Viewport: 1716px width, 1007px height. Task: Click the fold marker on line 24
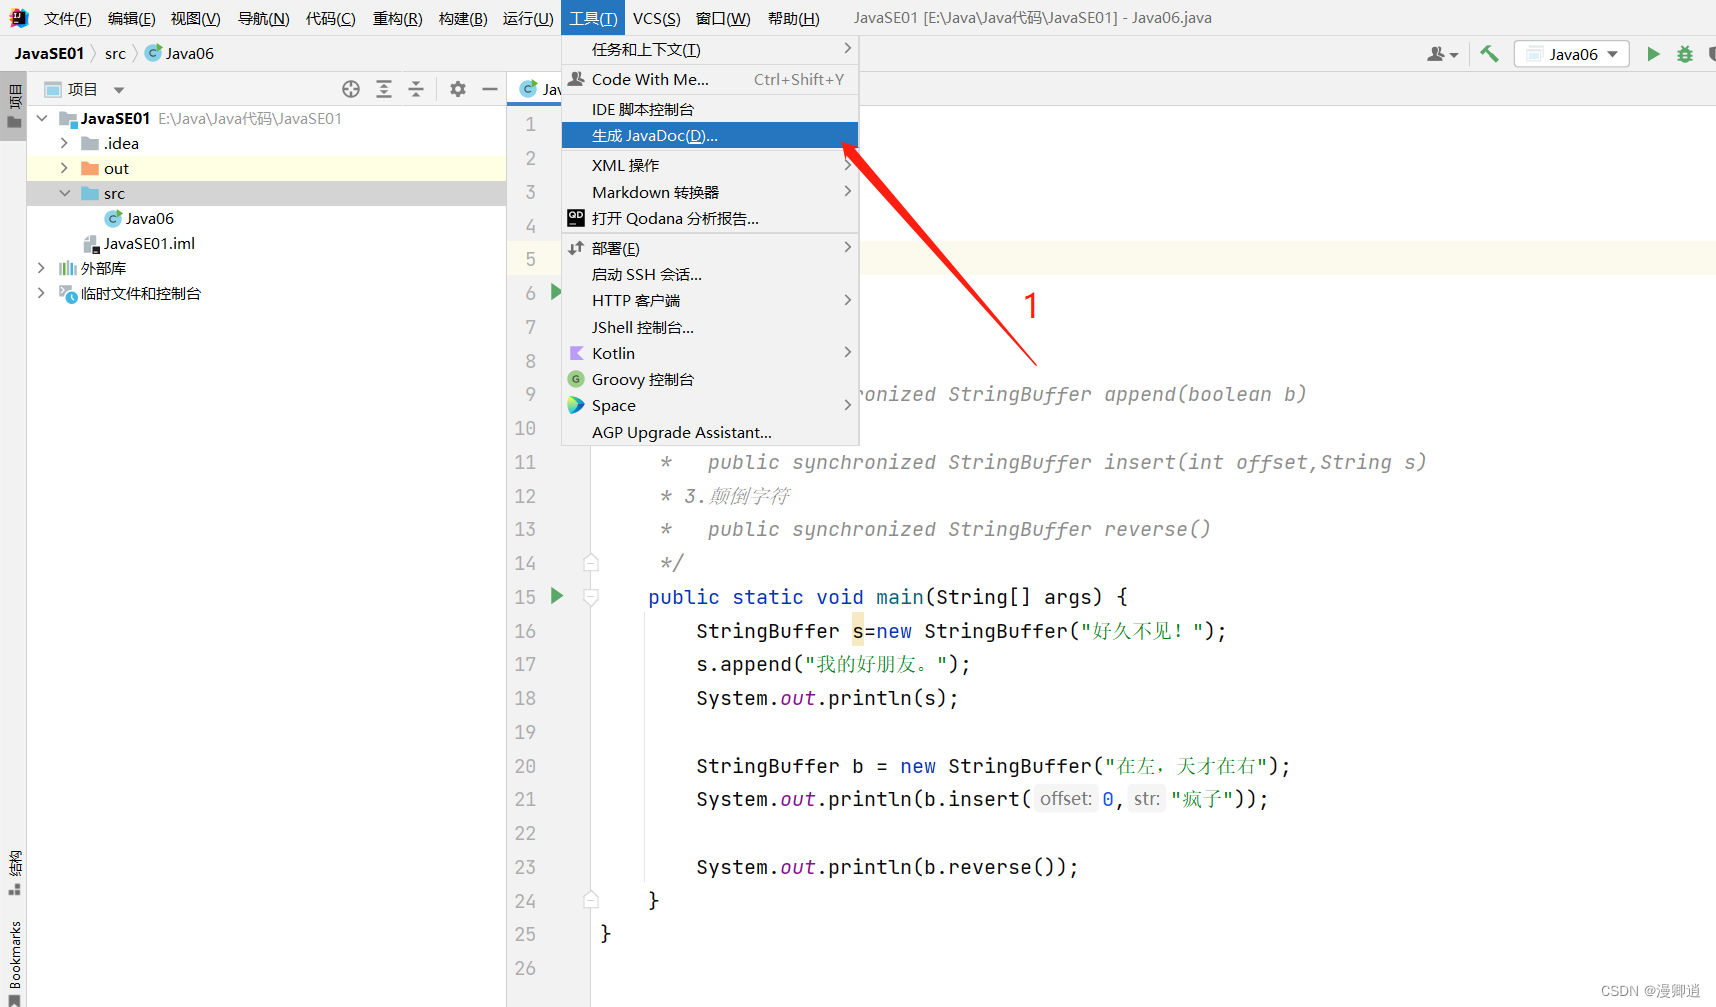click(x=591, y=900)
